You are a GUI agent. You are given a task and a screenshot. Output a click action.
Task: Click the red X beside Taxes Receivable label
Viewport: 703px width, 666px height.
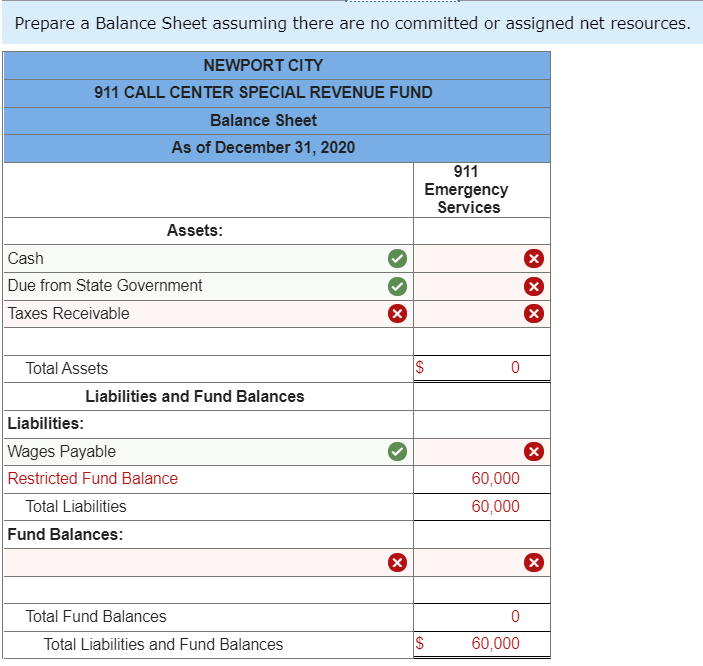coord(397,313)
